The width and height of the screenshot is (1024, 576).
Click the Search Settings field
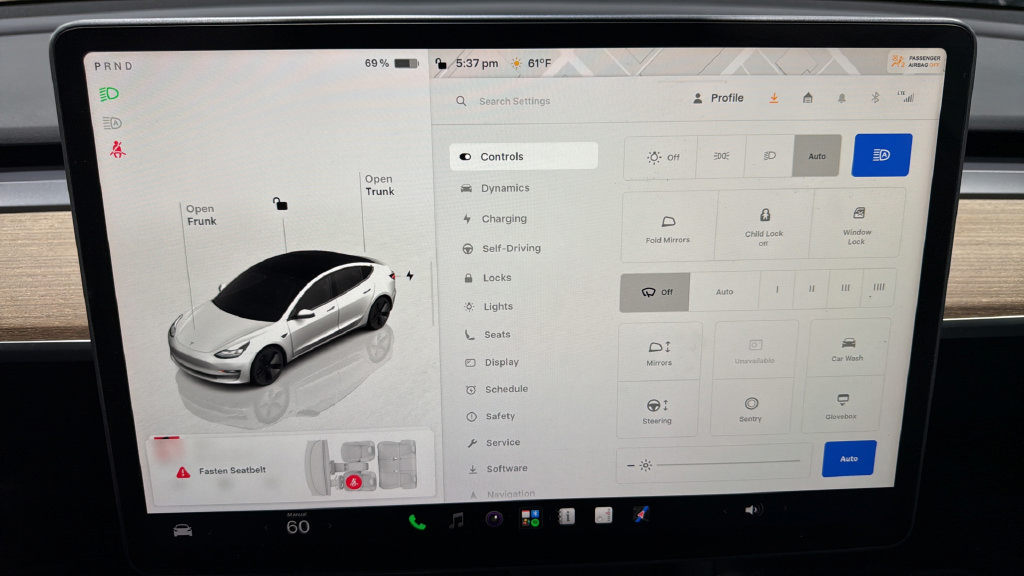(x=515, y=101)
